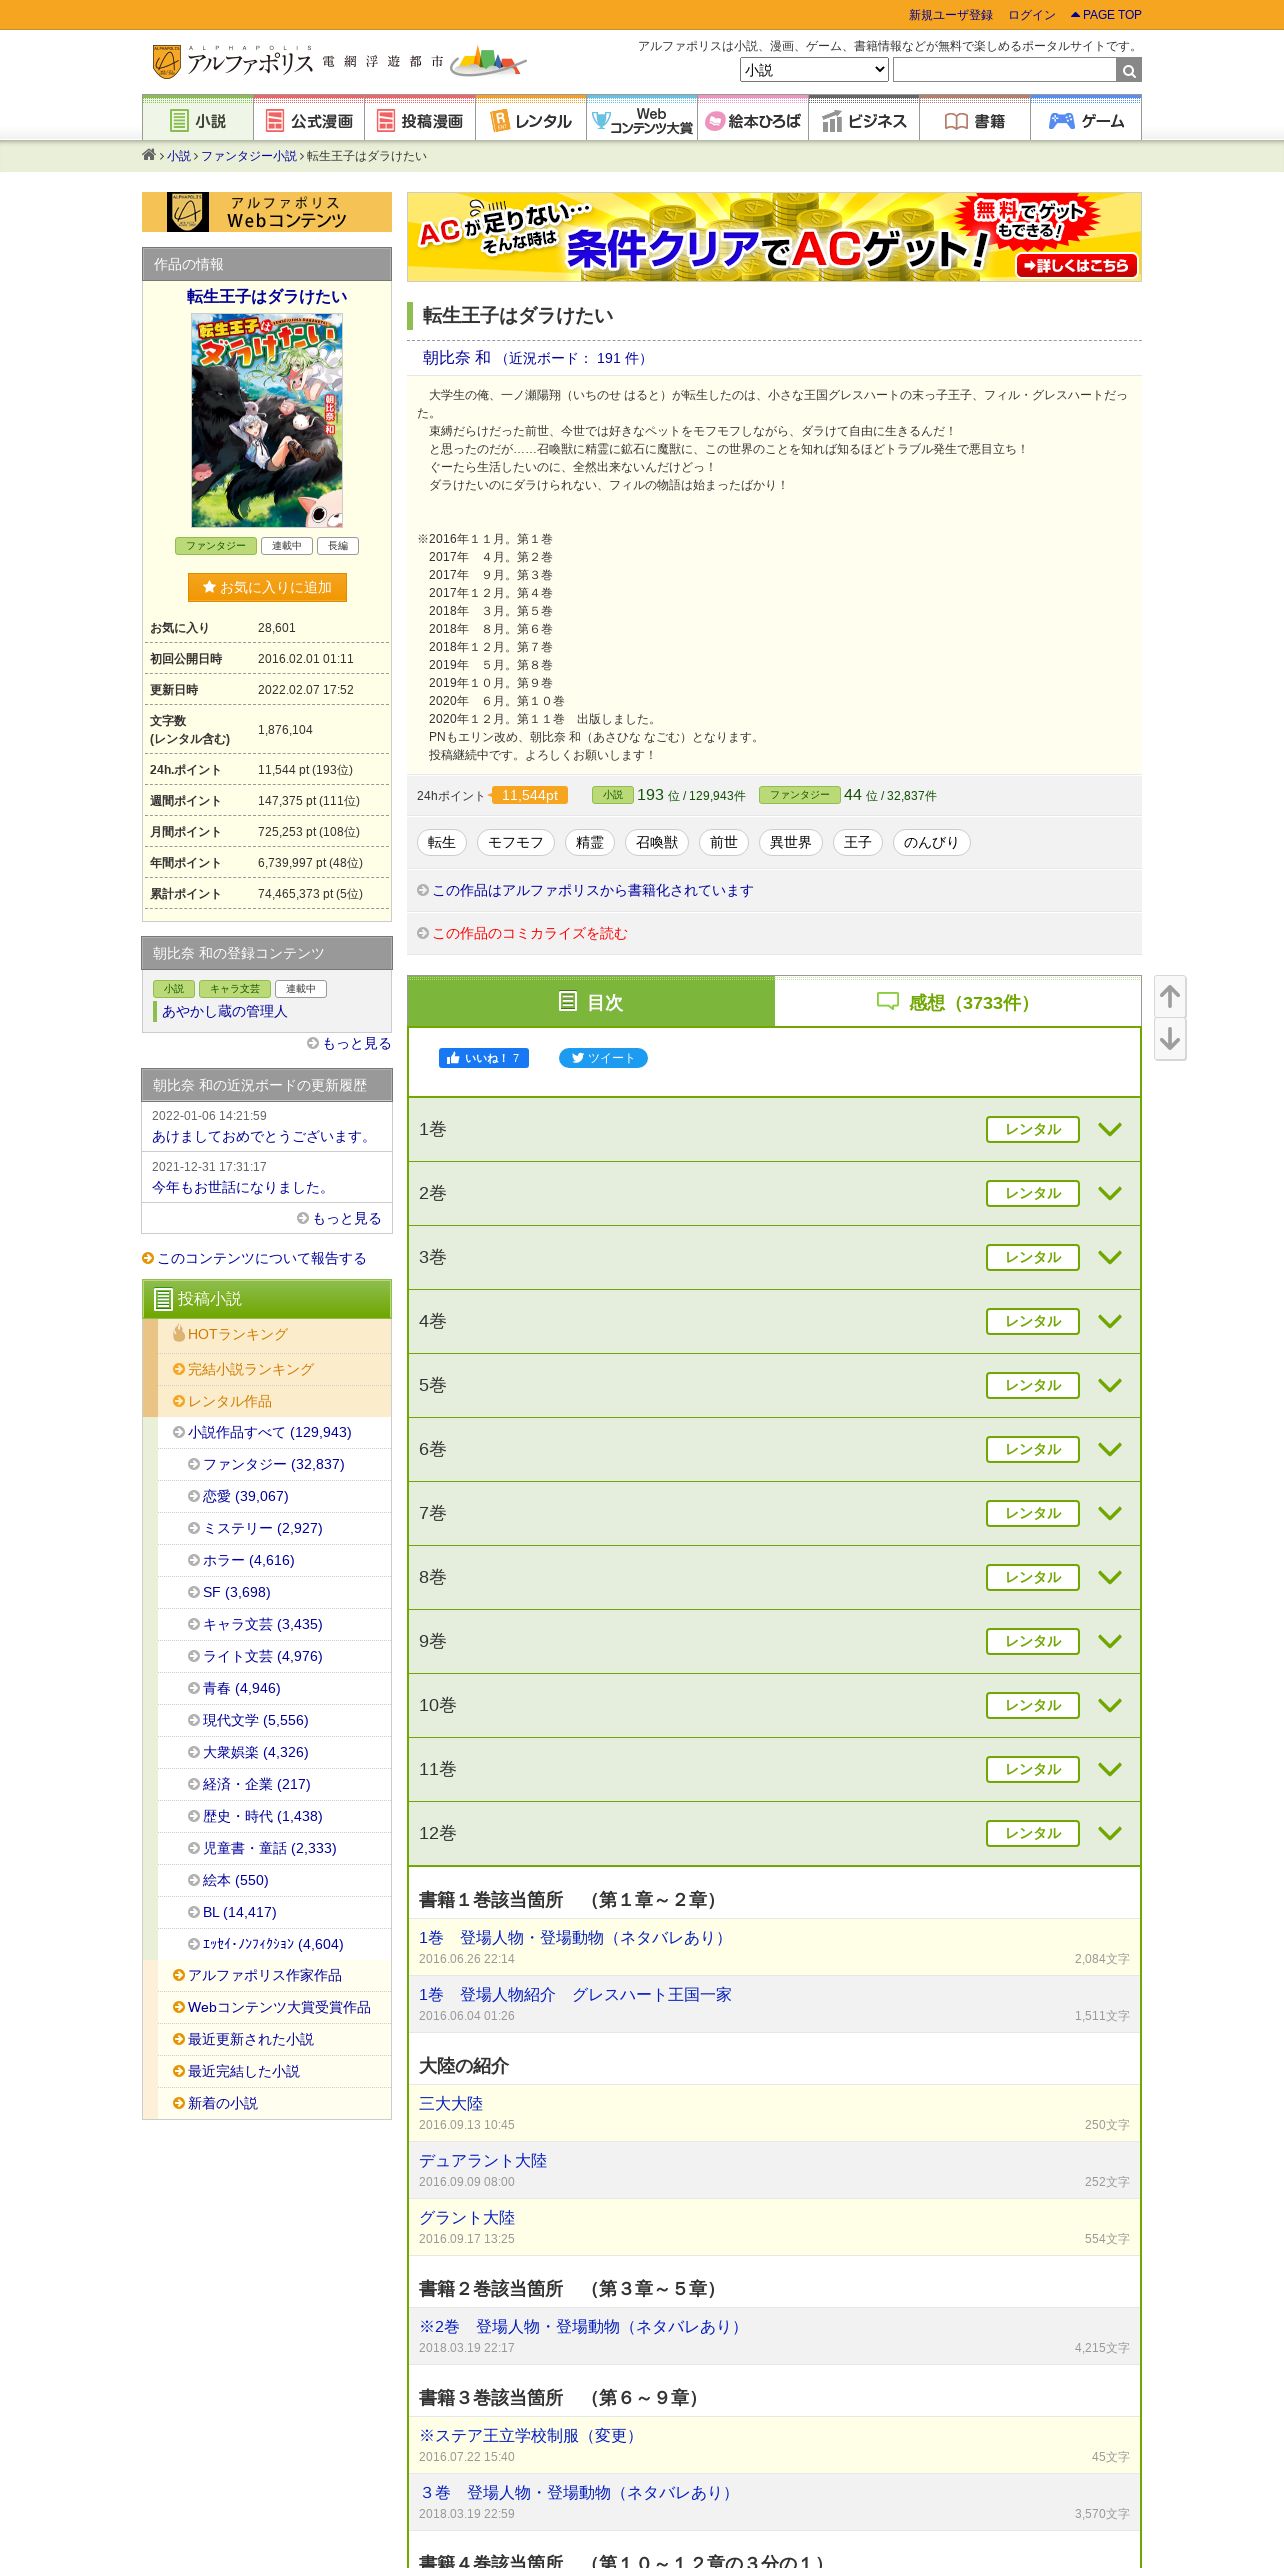Click the 転生 tag
Viewport: 1284px width, 2568px height.
442,842
